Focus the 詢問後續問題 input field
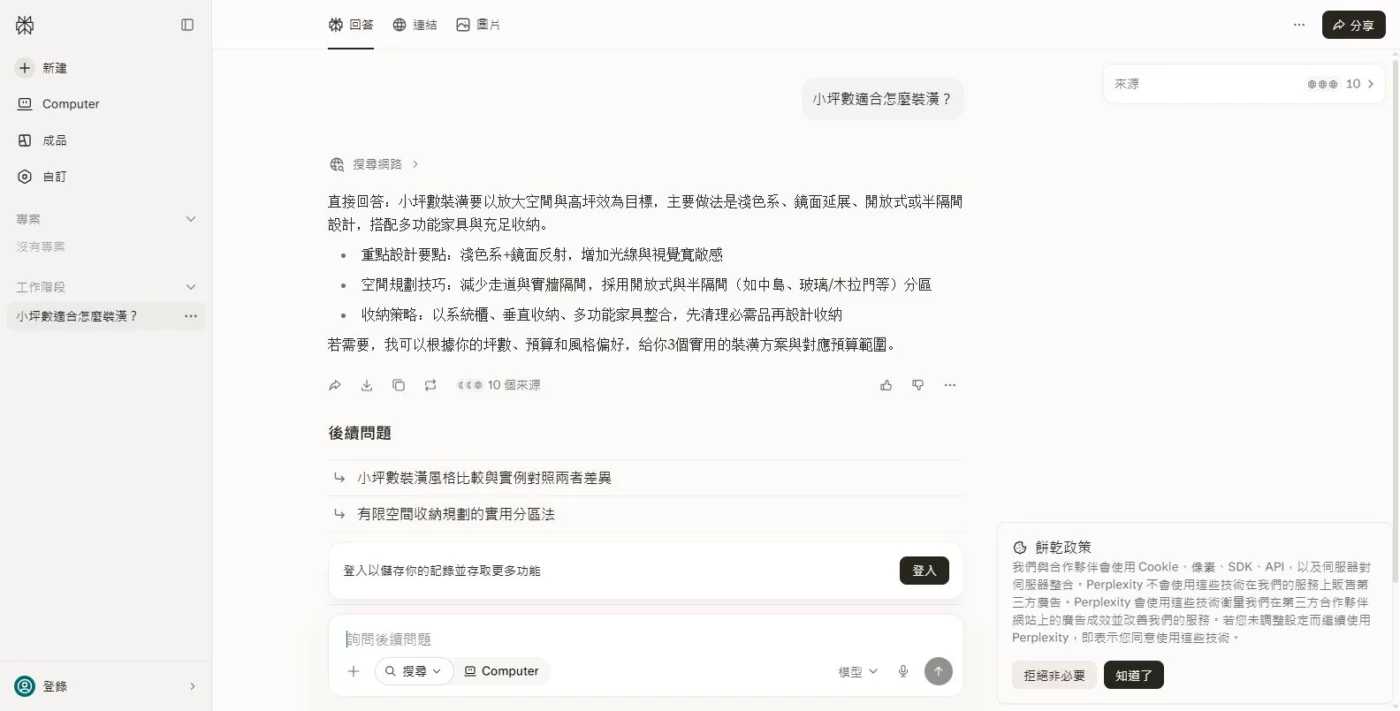 pos(645,639)
